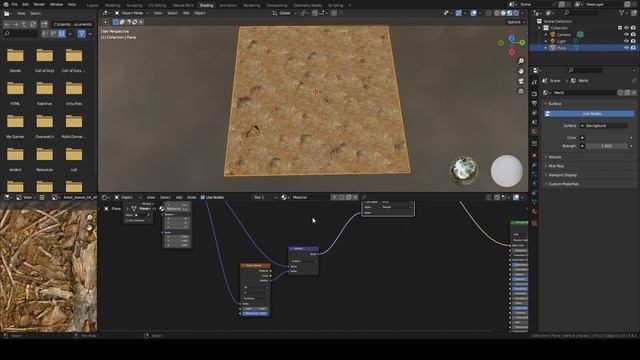
Task: Open the Render menu
Action: point(39,4)
